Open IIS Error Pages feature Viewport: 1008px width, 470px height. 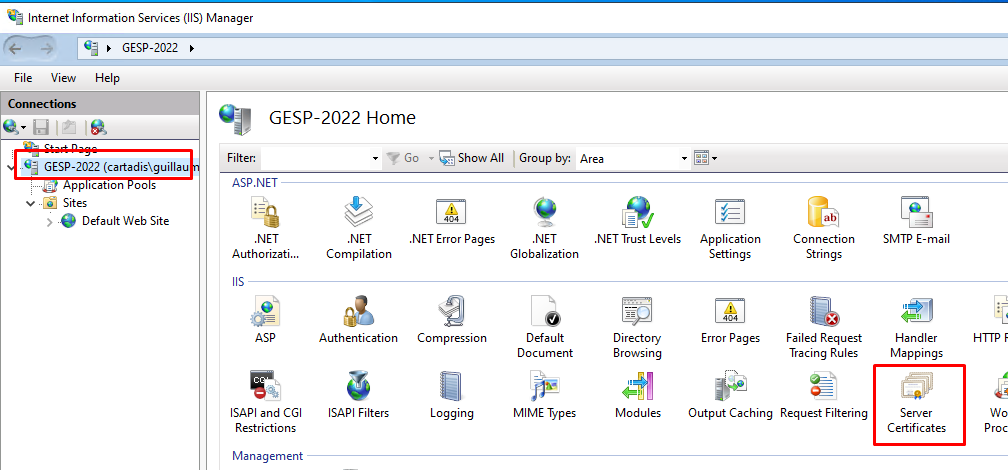point(730,320)
